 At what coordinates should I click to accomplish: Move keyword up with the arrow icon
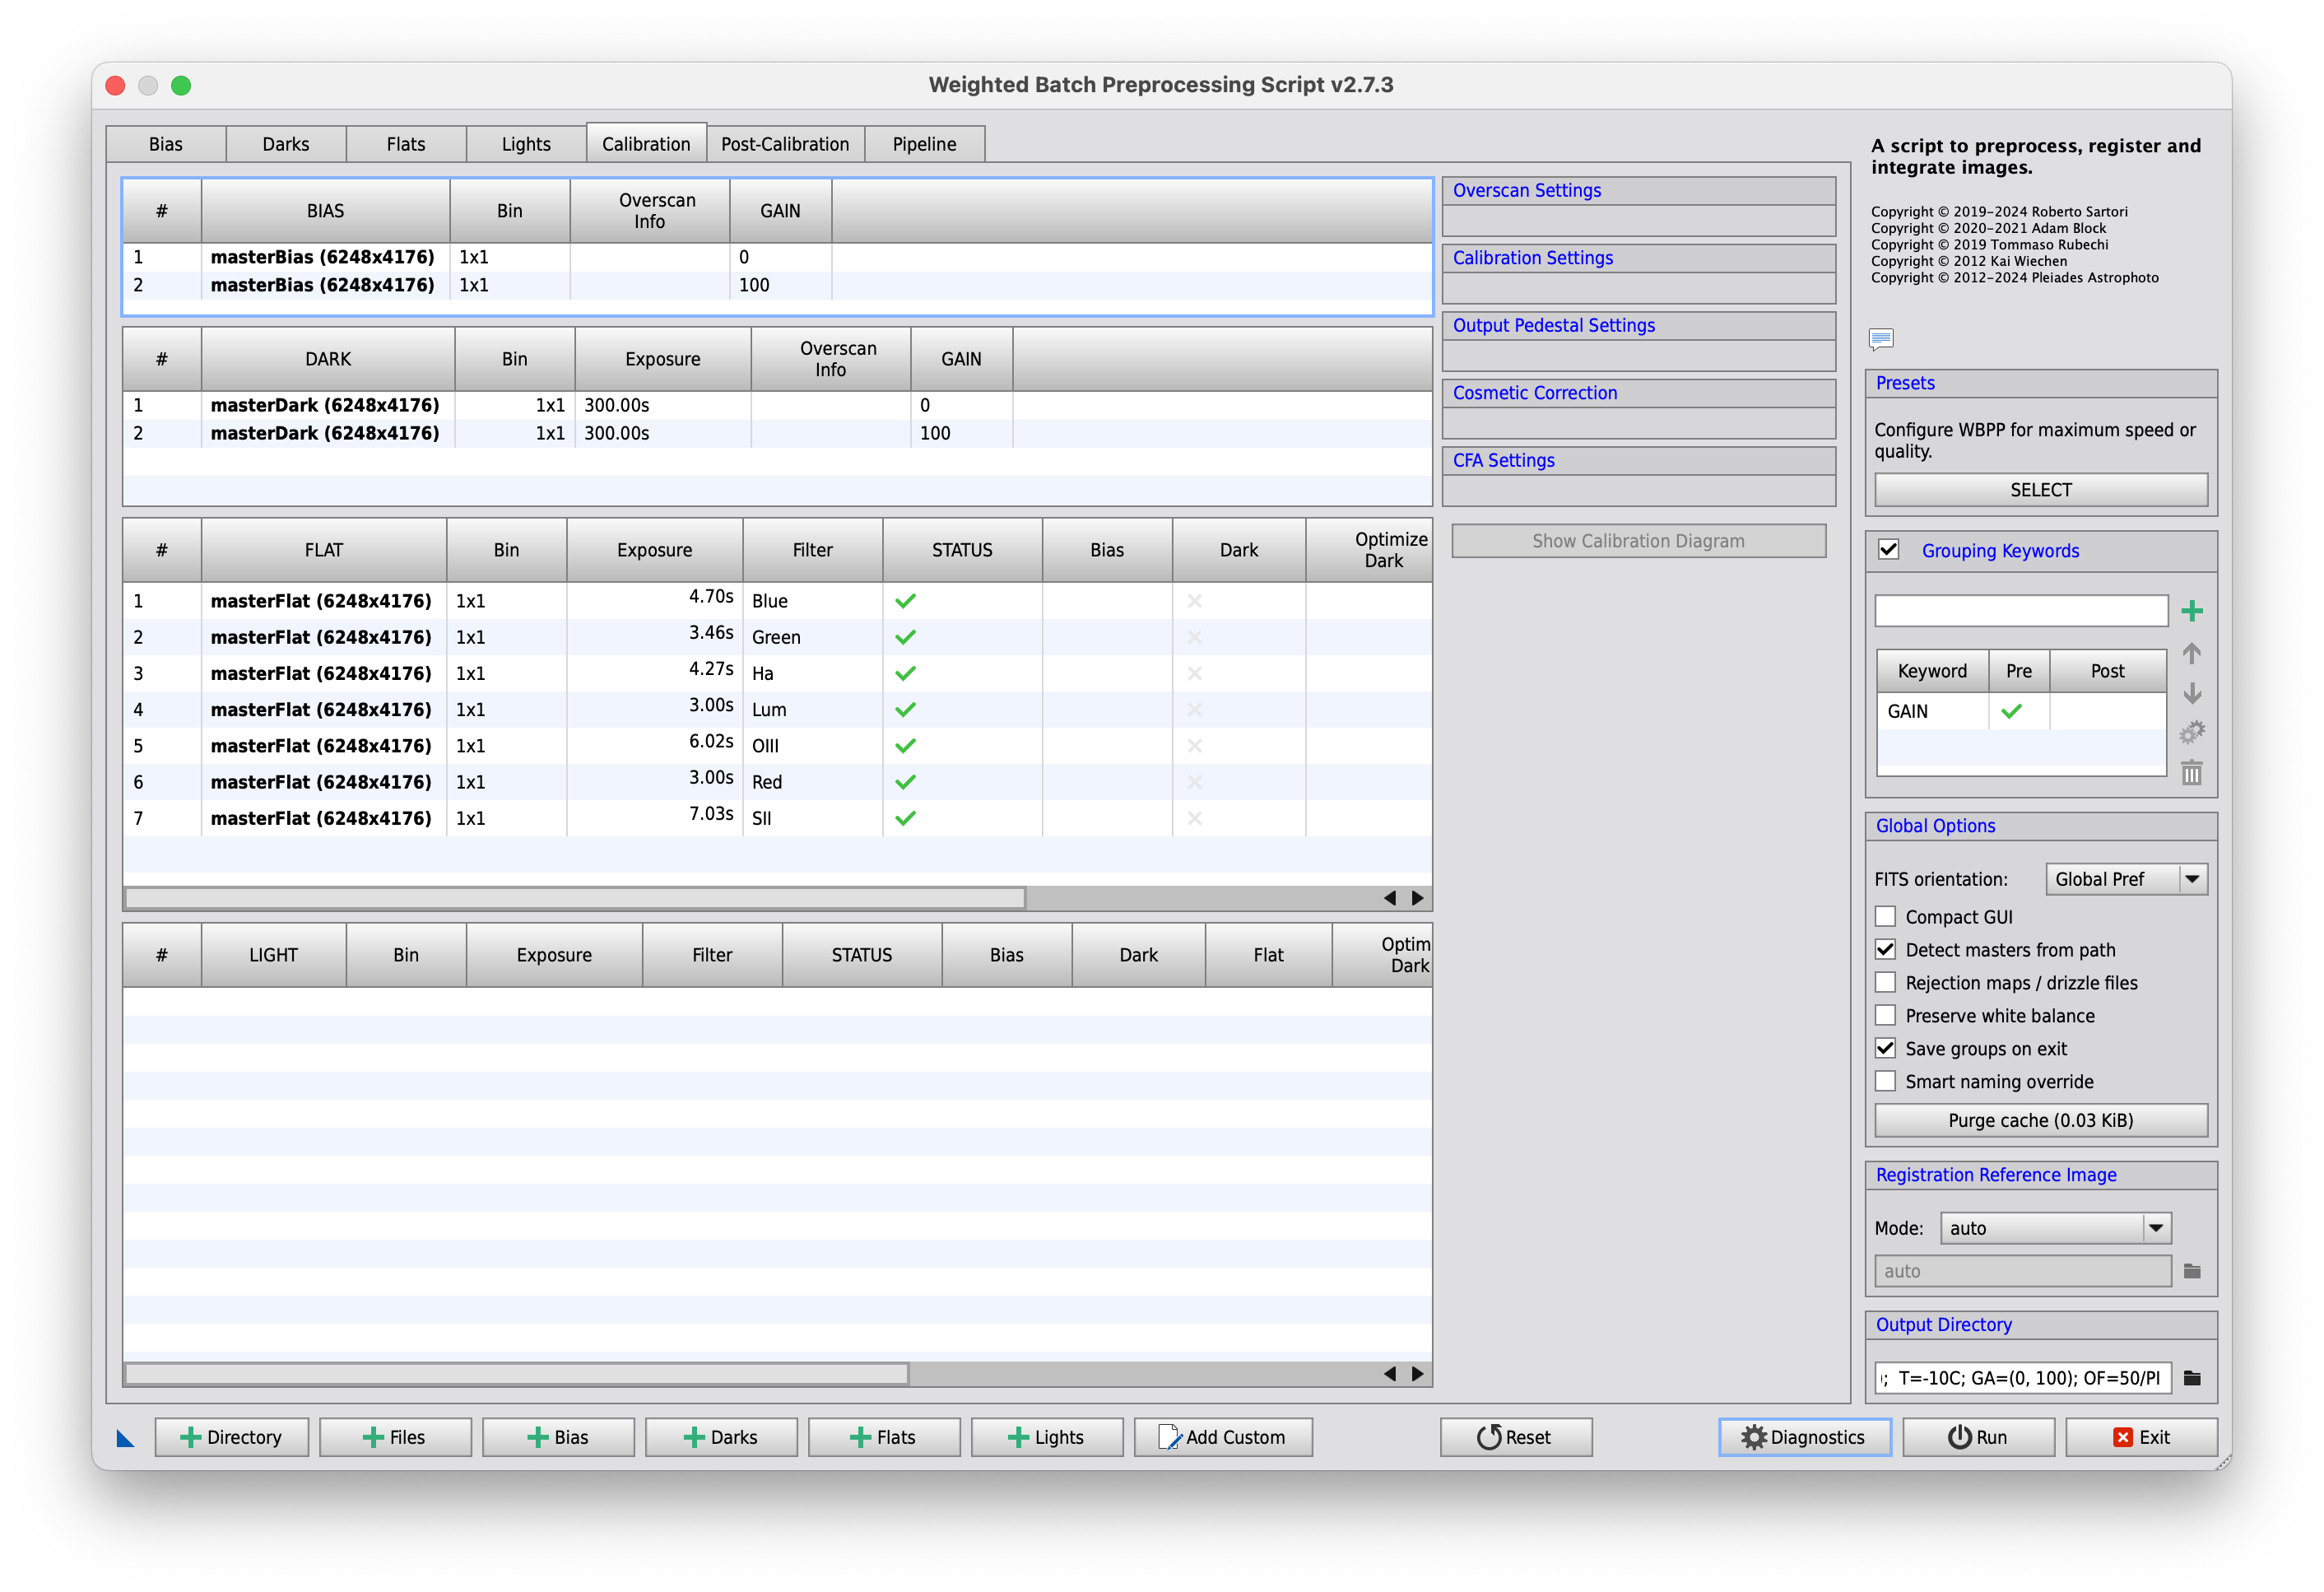click(x=2192, y=653)
